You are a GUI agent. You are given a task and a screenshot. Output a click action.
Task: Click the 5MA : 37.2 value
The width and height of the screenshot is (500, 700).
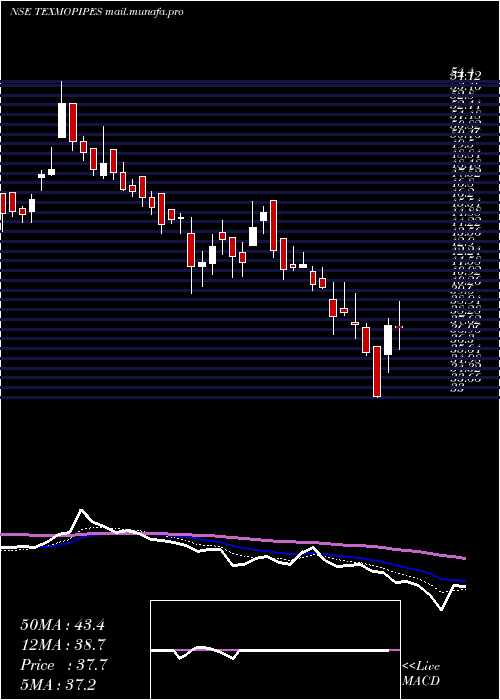tap(58, 685)
